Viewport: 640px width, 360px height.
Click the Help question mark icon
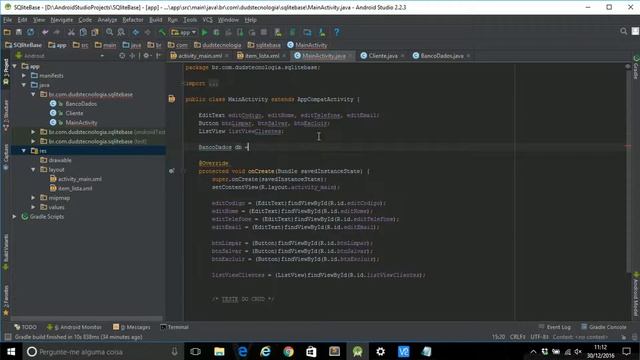[x=336, y=32]
